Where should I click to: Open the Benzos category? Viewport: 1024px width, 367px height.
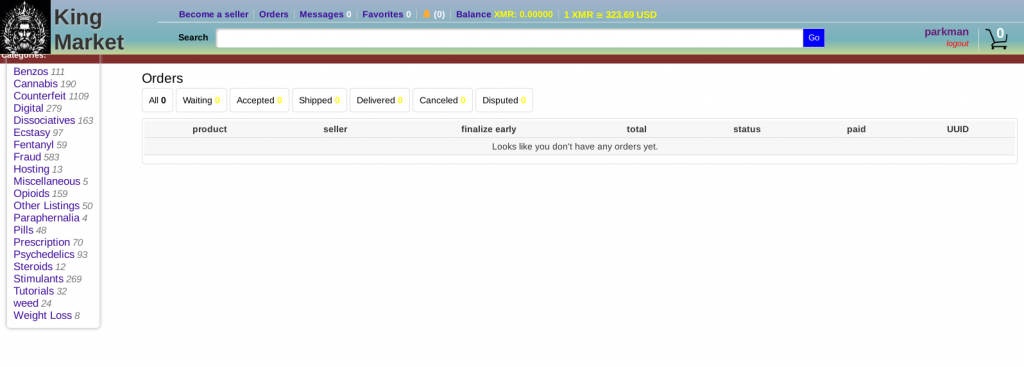point(31,72)
